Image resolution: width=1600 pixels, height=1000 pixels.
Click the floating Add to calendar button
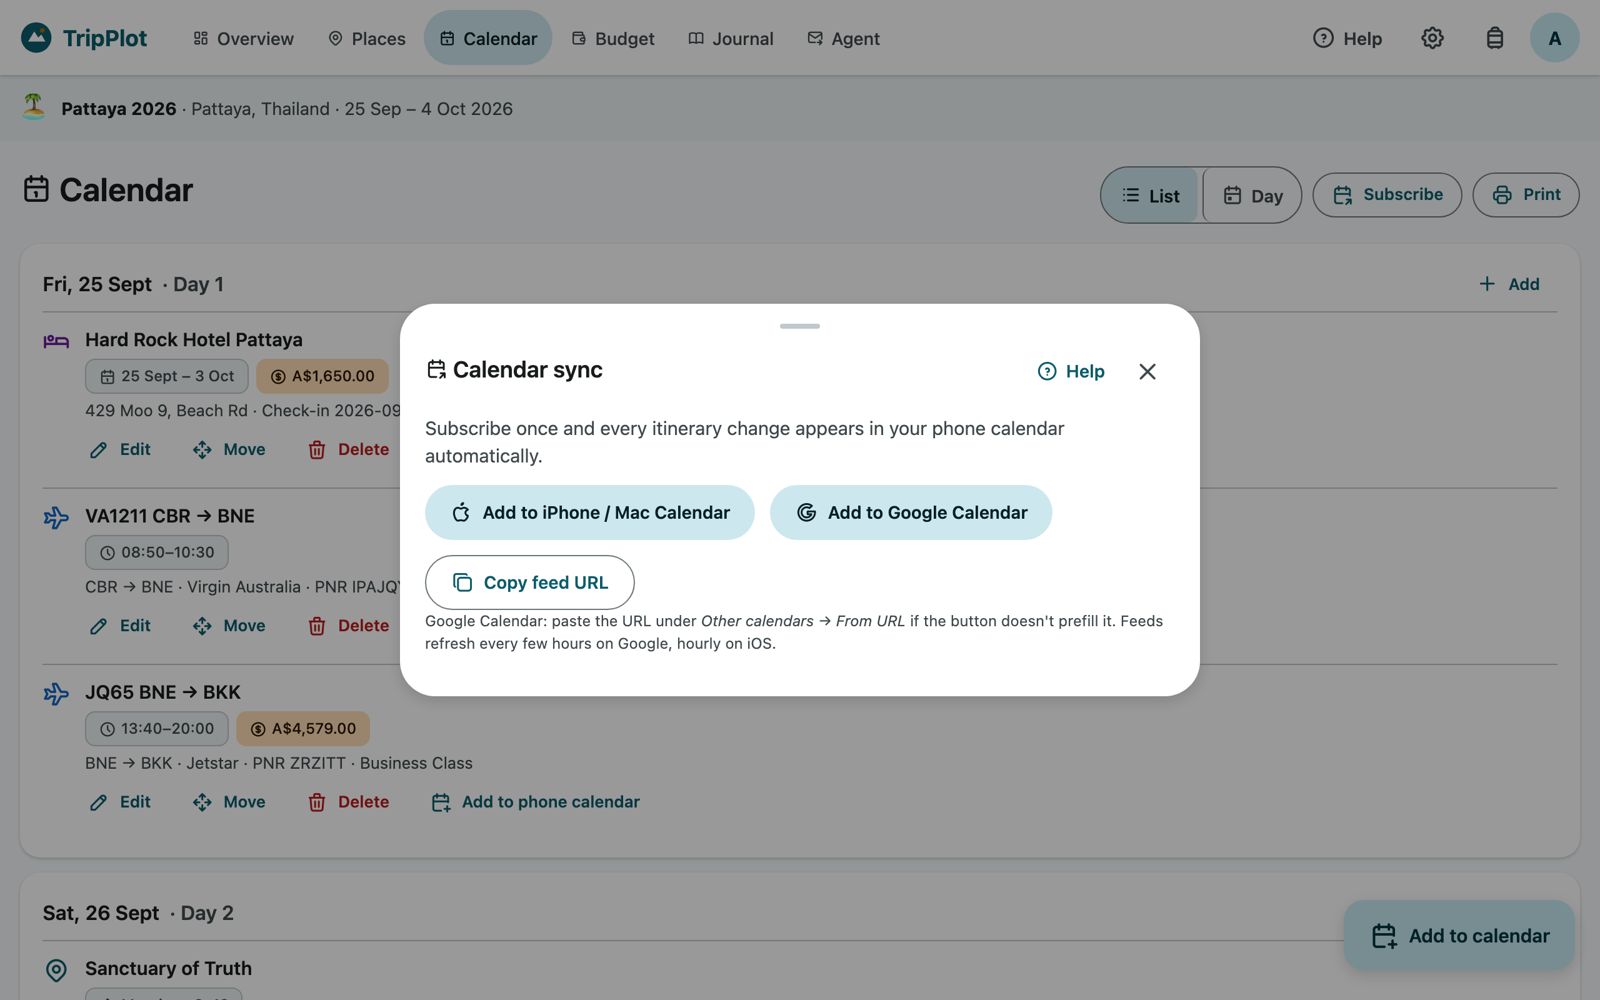(x=1459, y=935)
